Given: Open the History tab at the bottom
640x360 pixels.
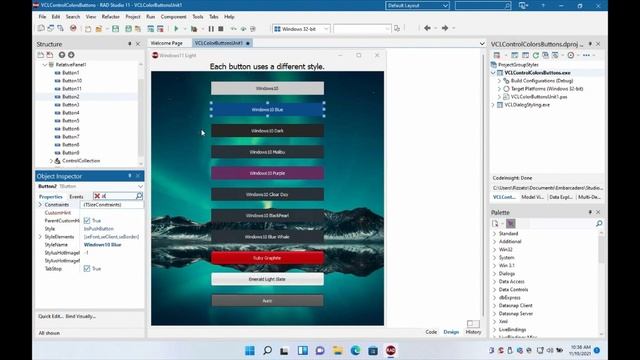Looking at the screenshot, I should 473,332.
